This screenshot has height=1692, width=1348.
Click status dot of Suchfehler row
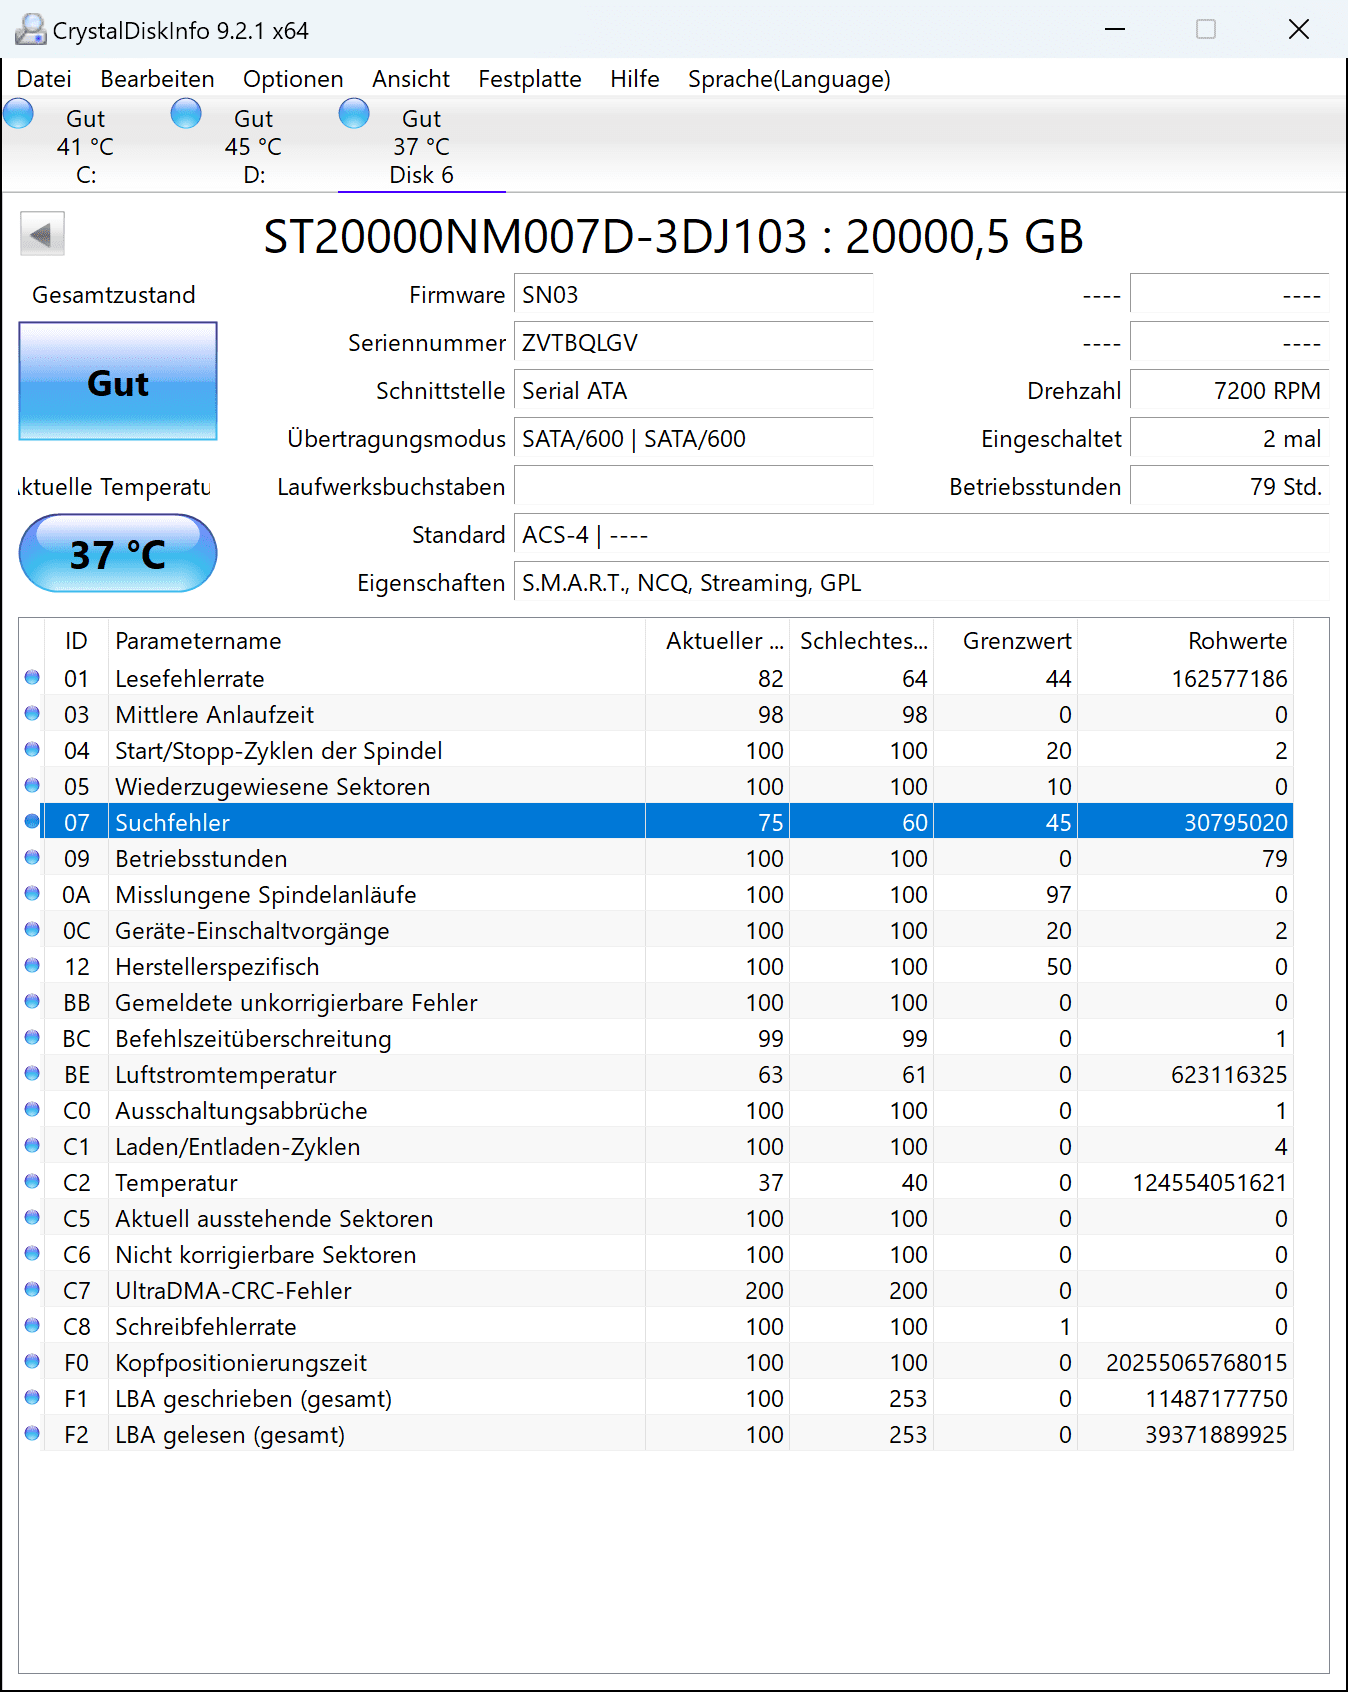click(x=32, y=822)
